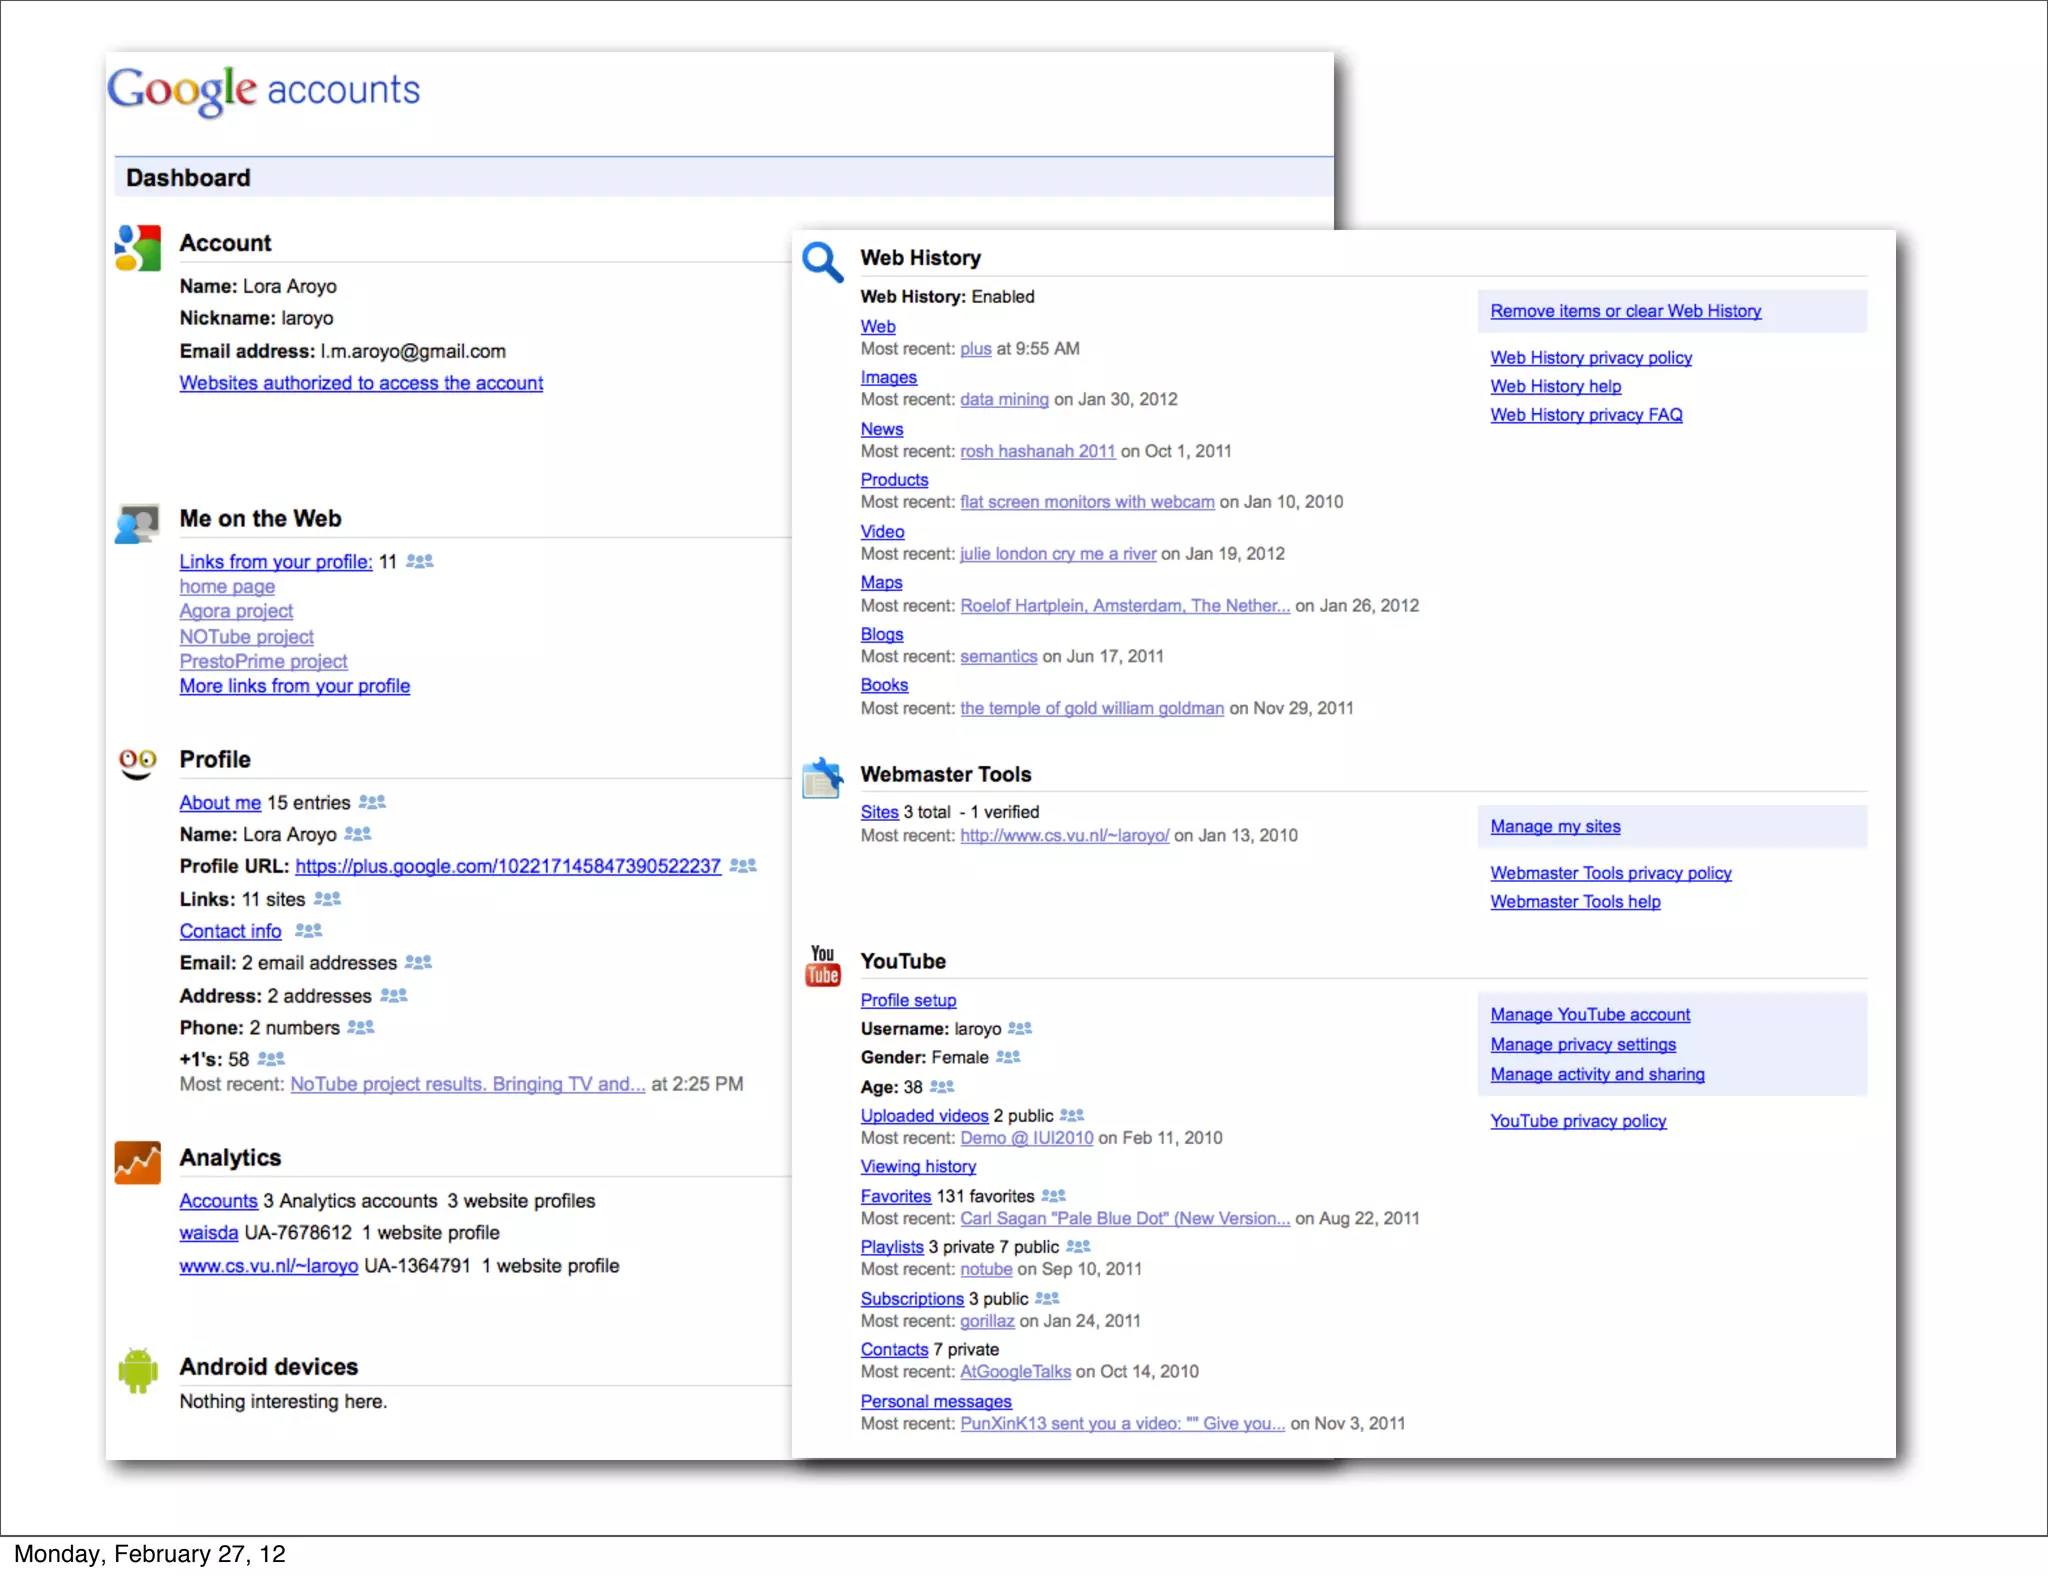Open the waisda Analytics account link
This screenshot has height=1576, width=2048.
(209, 1233)
